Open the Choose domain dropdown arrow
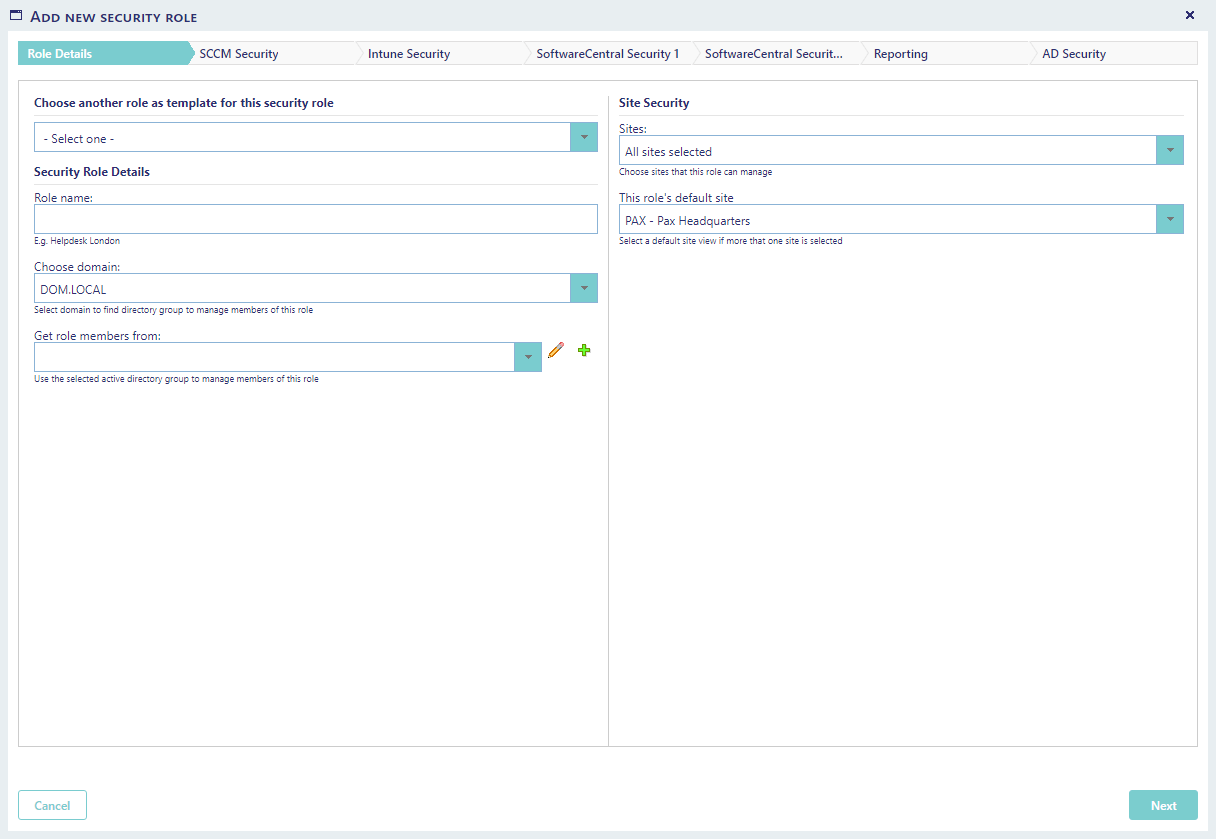The width and height of the screenshot is (1216, 839). pyautogui.click(x=583, y=289)
